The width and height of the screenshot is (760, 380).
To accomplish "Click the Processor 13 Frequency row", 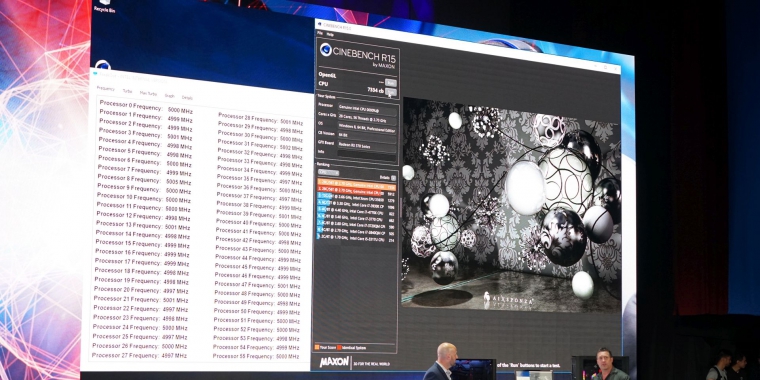I will [143, 225].
